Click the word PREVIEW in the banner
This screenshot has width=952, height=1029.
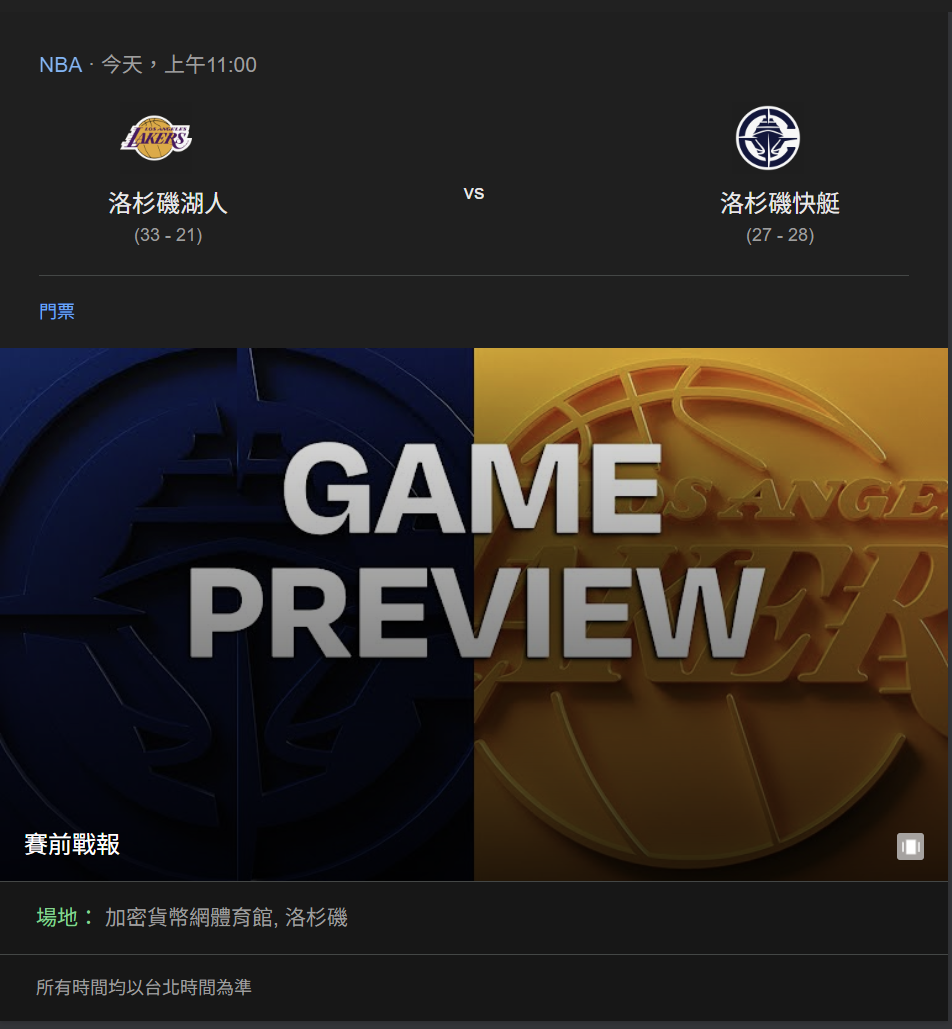(476, 614)
